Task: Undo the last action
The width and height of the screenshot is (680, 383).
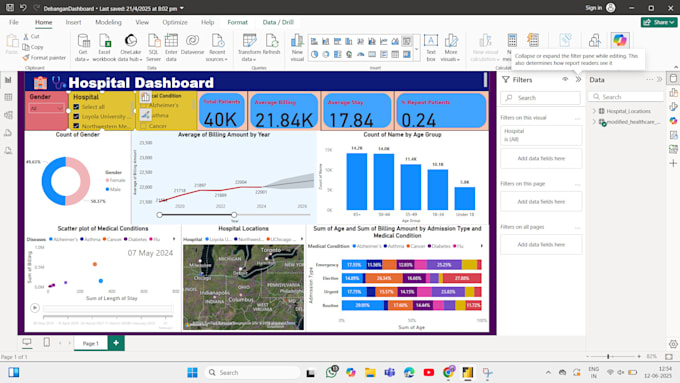Action: coord(23,8)
